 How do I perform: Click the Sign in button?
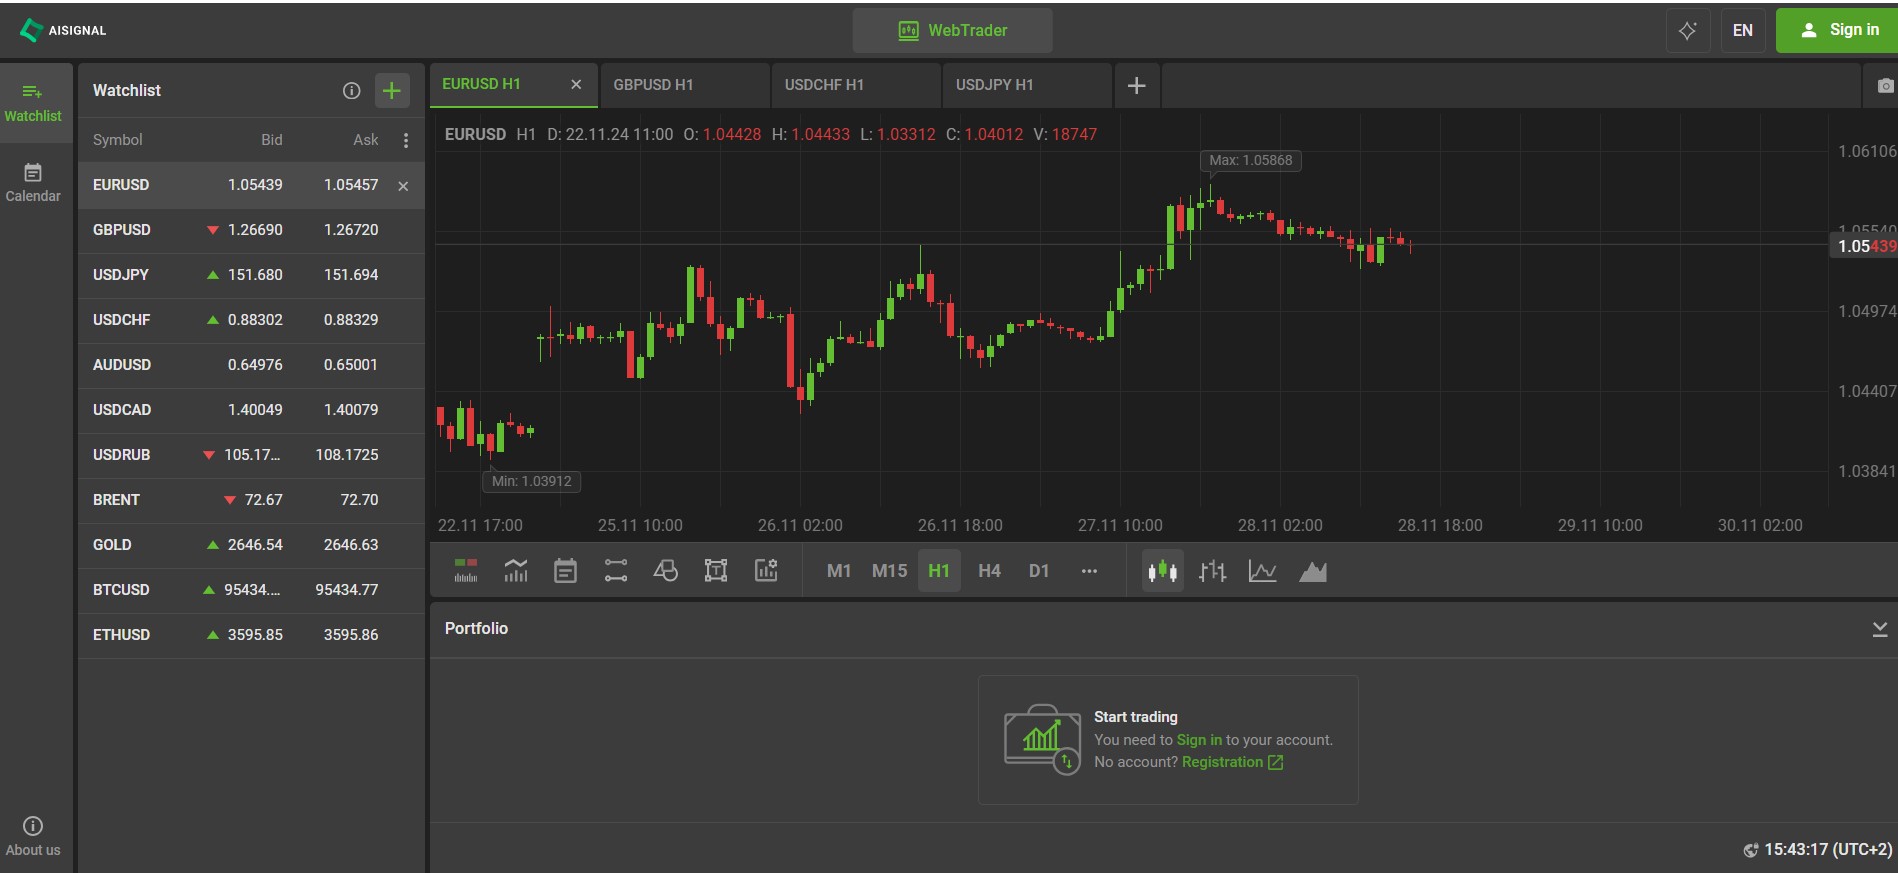click(1838, 30)
